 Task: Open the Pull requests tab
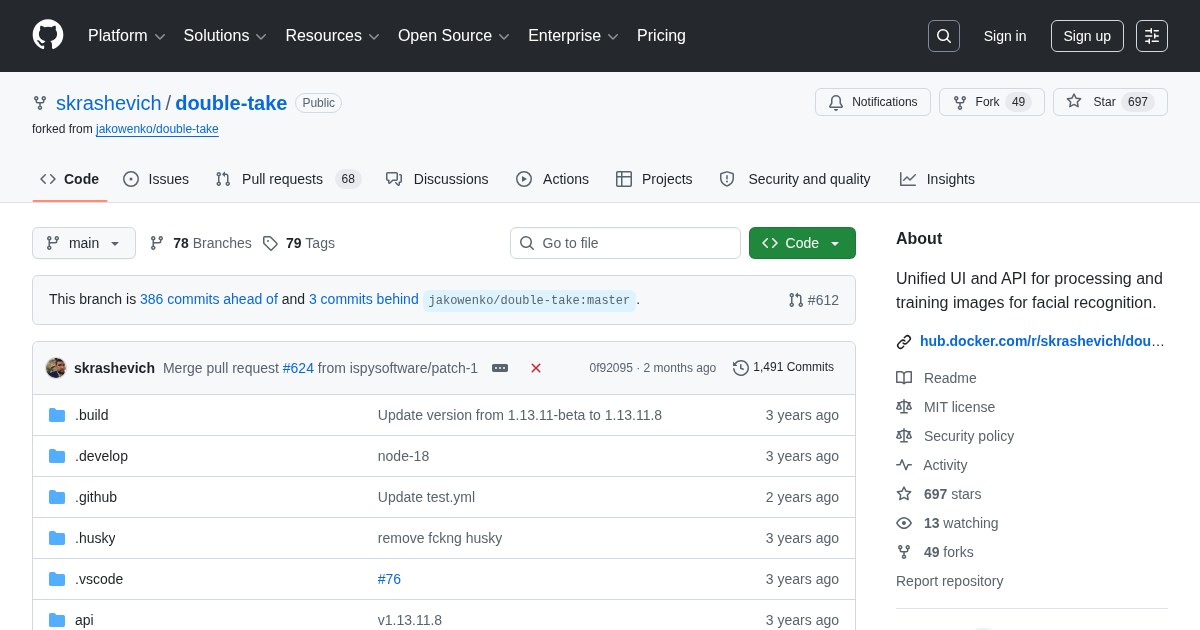(x=288, y=179)
